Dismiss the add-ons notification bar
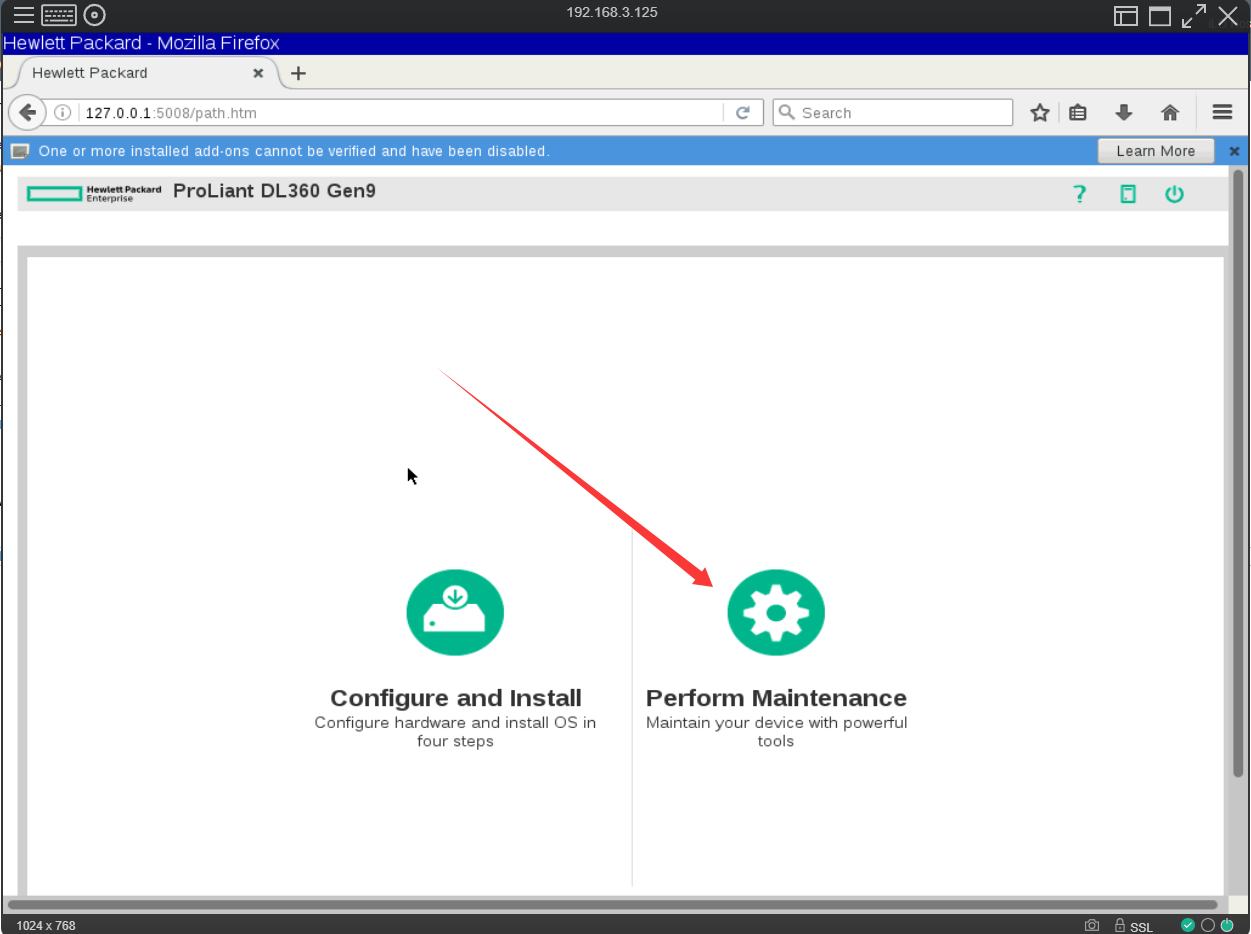Viewport: 1251px width, 934px height. pyautogui.click(x=1234, y=151)
